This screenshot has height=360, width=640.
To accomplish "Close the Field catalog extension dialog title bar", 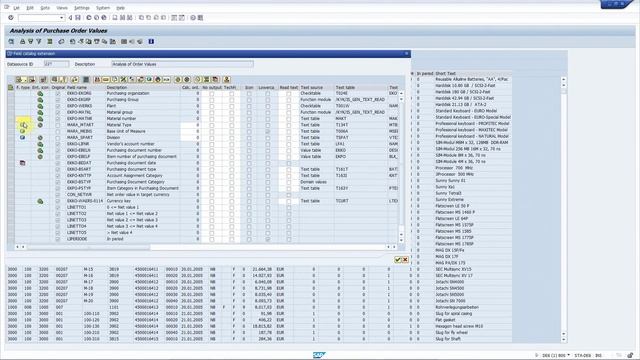I will [x=407, y=53].
